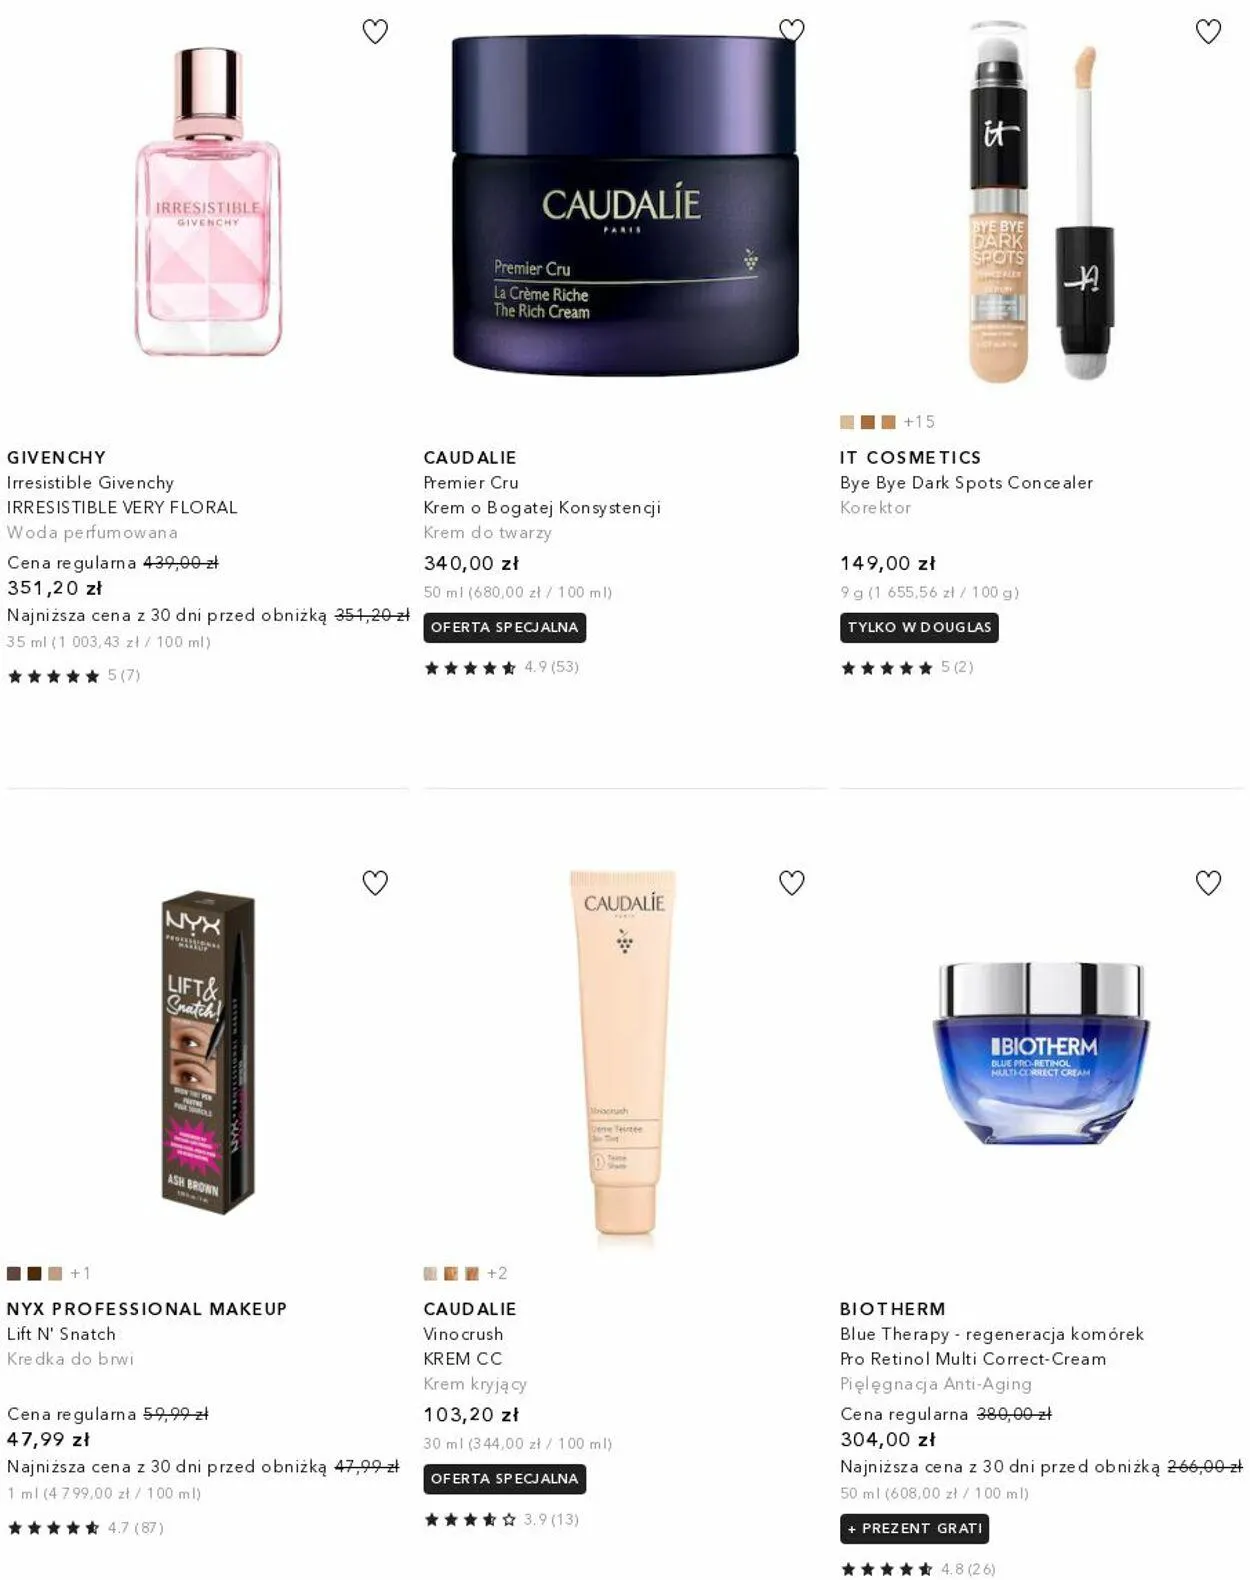The width and height of the screenshot is (1250, 1580).
Task: Open NYX Professional Makeup product title
Action: pos(147,1309)
